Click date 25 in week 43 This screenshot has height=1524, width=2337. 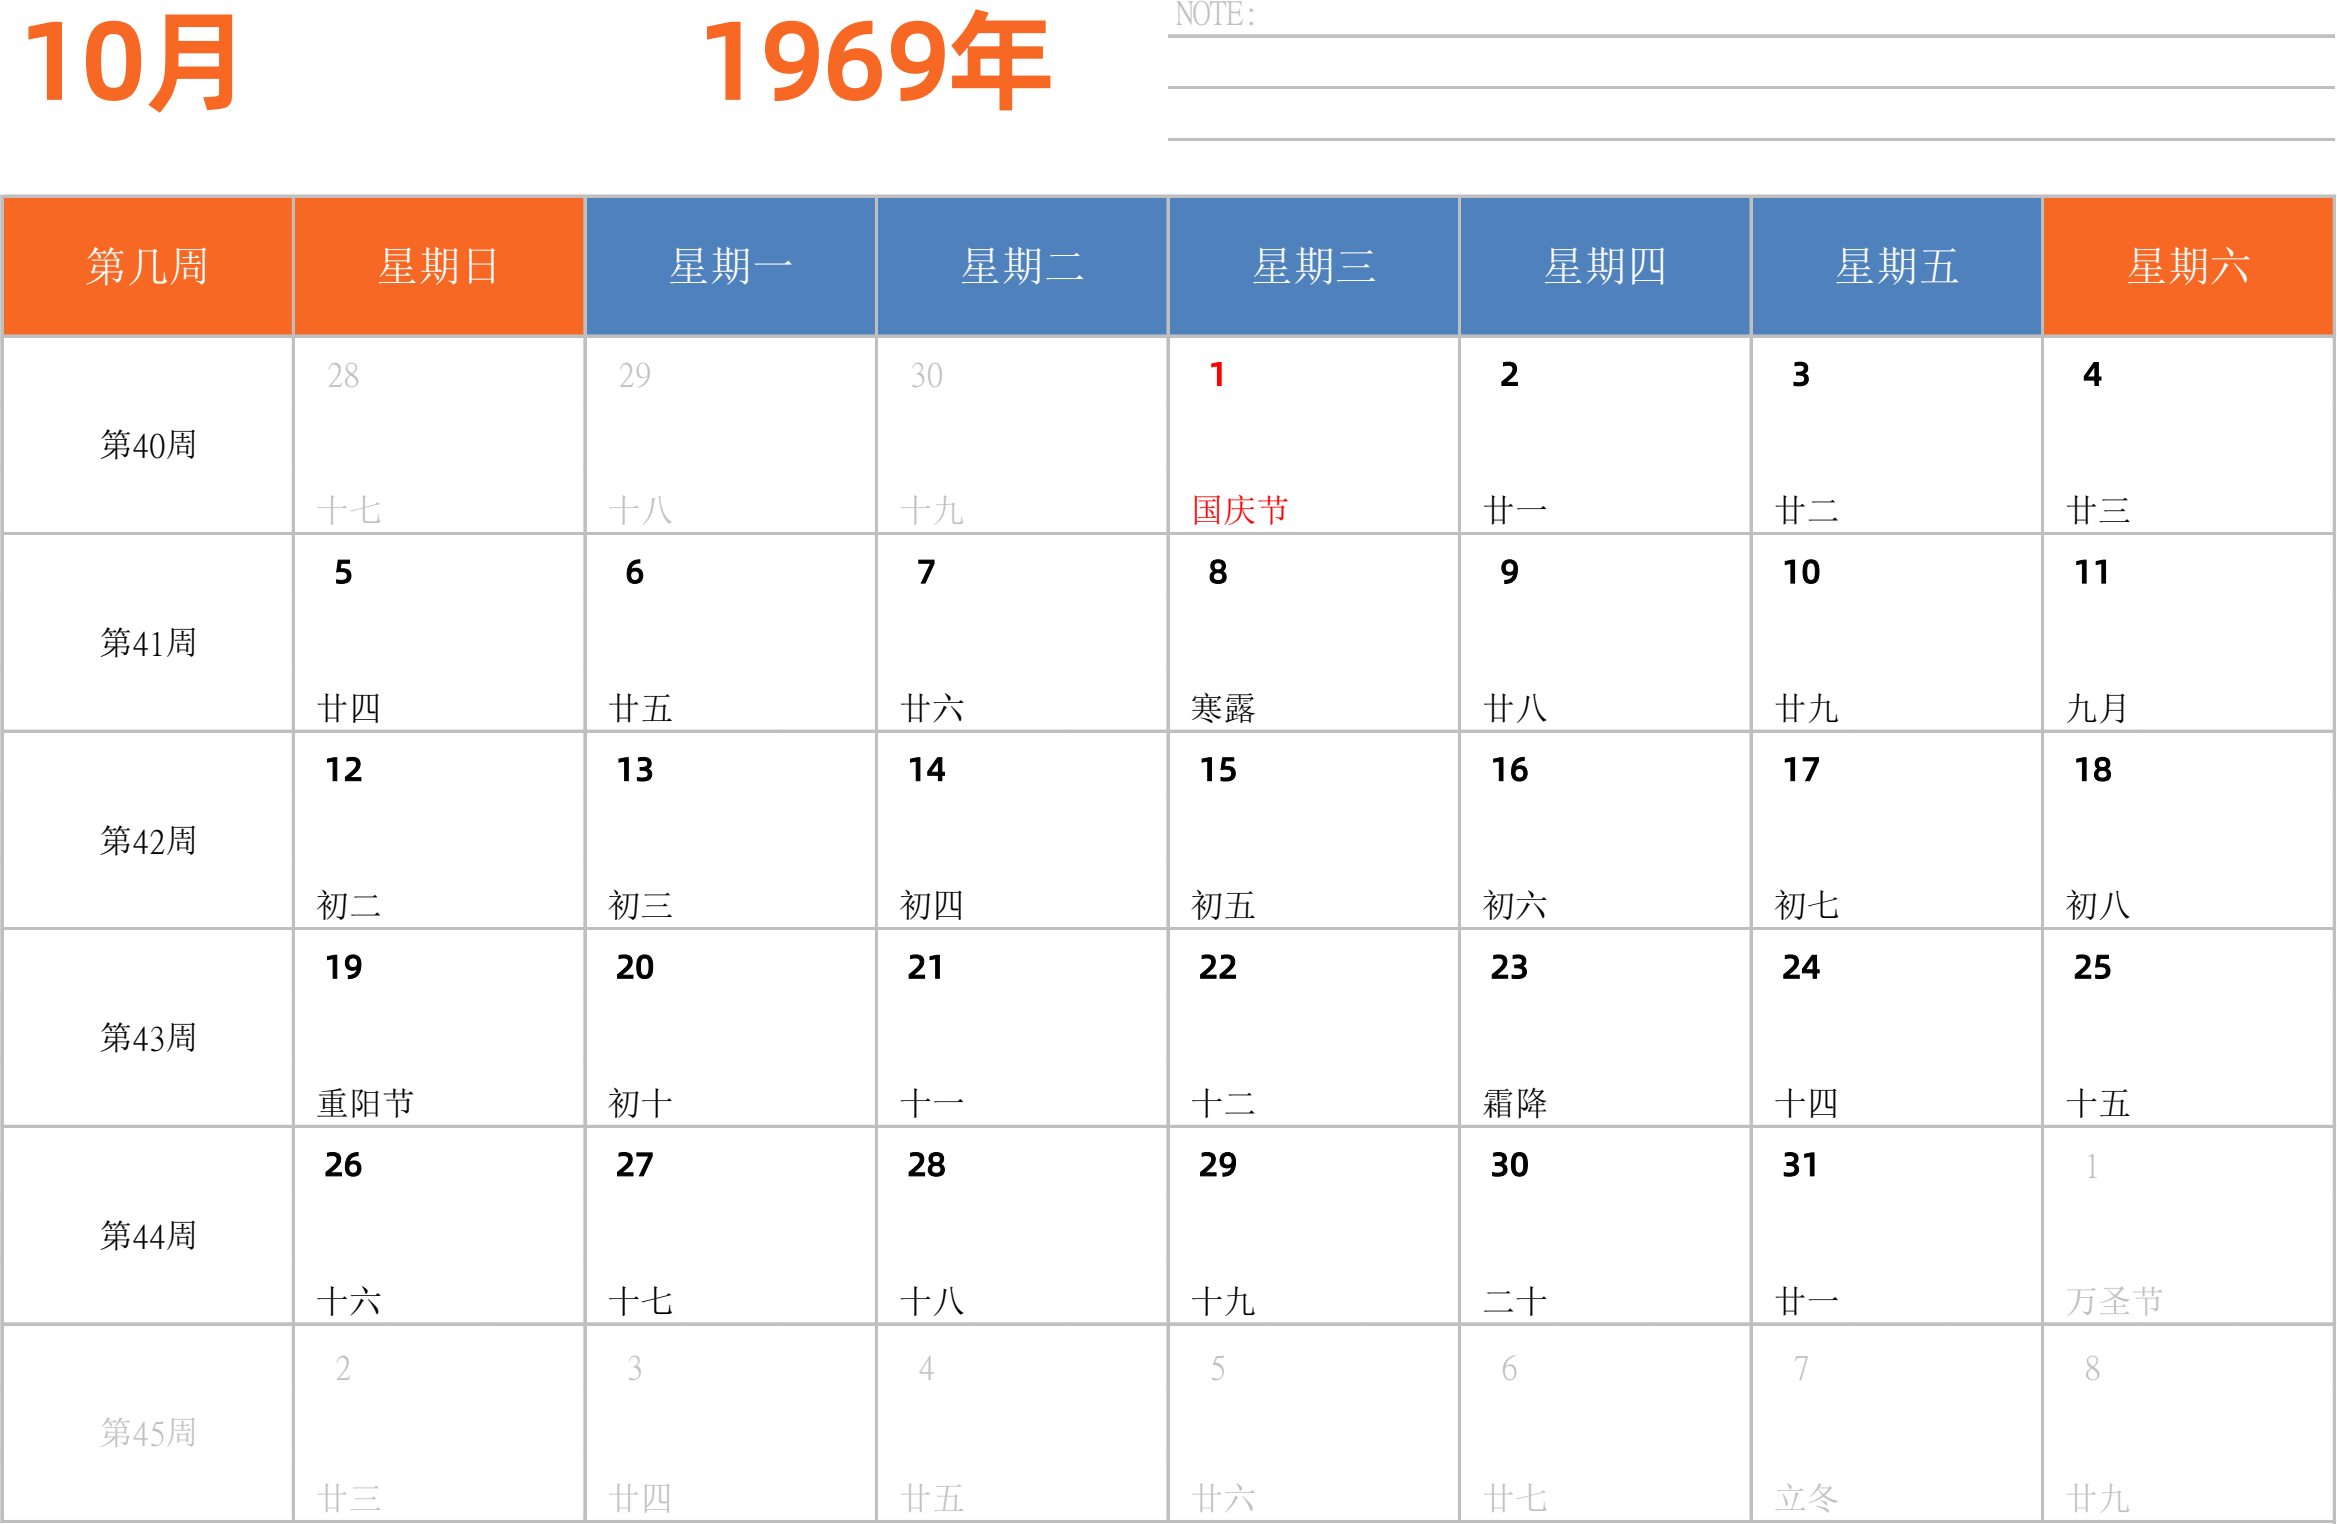[x=2092, y=968]
